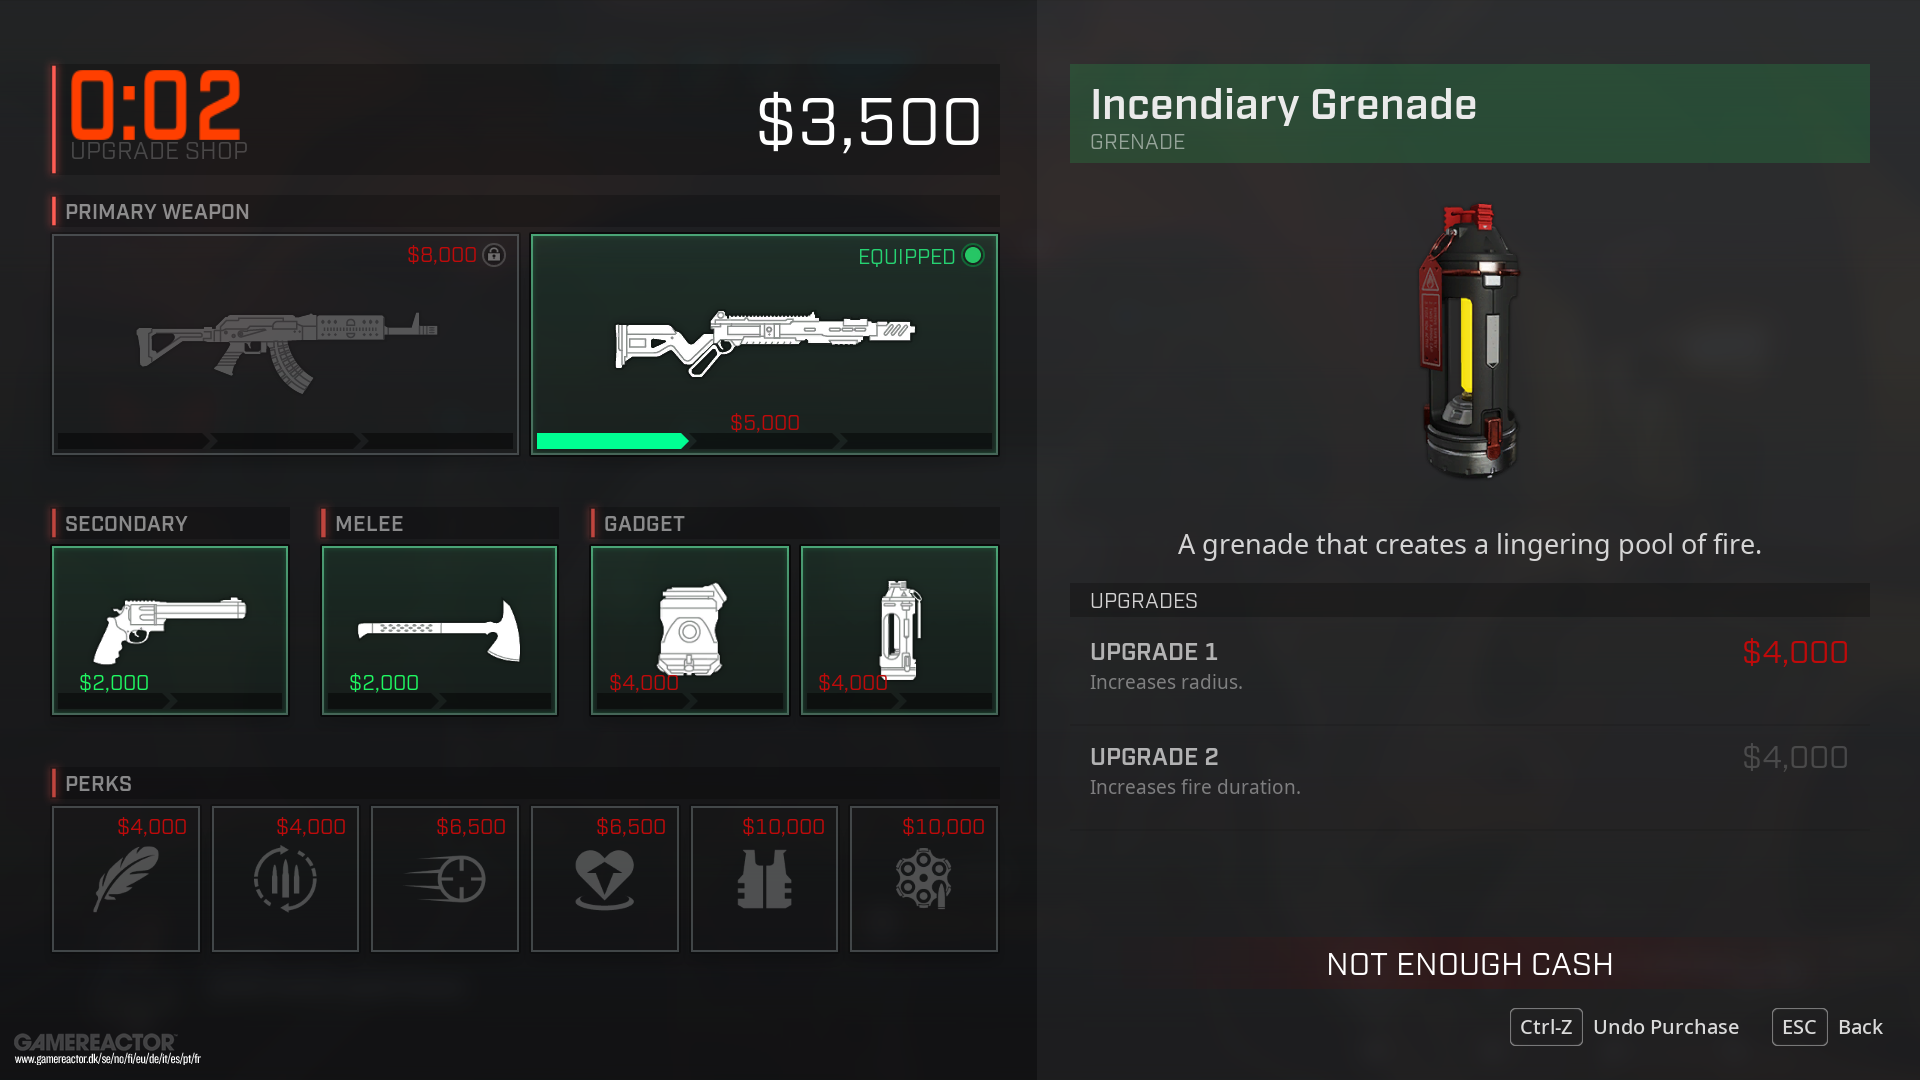
Task: Select the first $4,000 gadget canister
Action: click(x=690, y=630)
